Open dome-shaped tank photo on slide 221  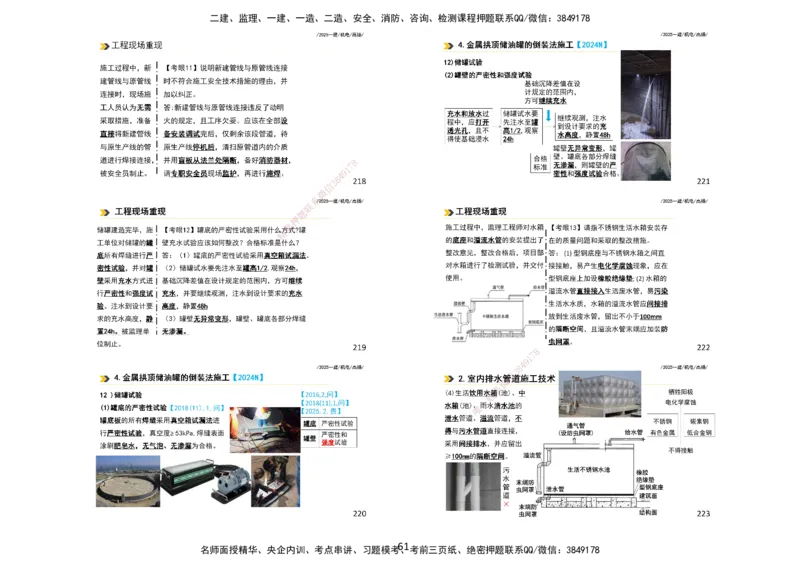pos(645,161)
